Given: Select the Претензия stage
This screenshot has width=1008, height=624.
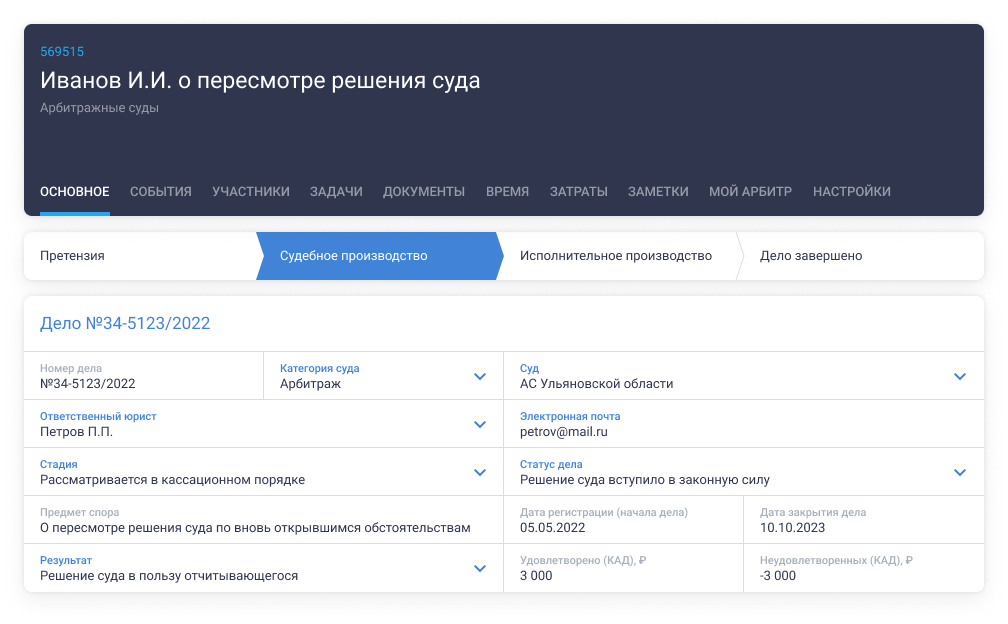Looking at the screenshot, I should (140, 256).
